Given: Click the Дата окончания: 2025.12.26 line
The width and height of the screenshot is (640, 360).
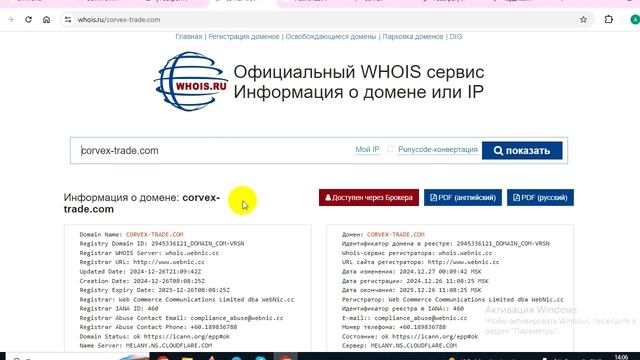Looking at the screenshot, I should 411,290.
